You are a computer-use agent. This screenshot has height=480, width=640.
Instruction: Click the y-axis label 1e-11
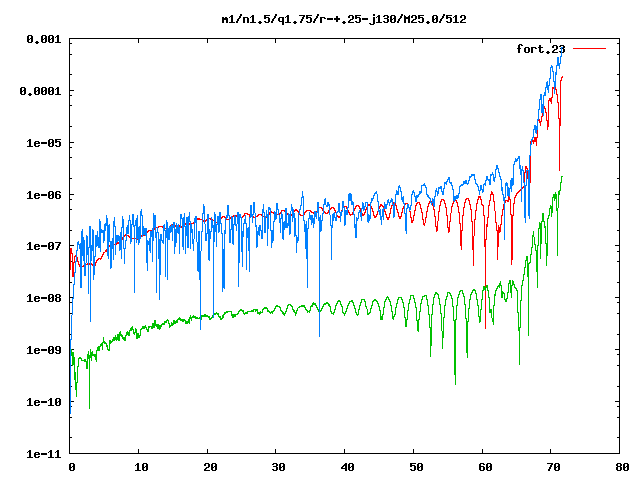tap(44, 454)
